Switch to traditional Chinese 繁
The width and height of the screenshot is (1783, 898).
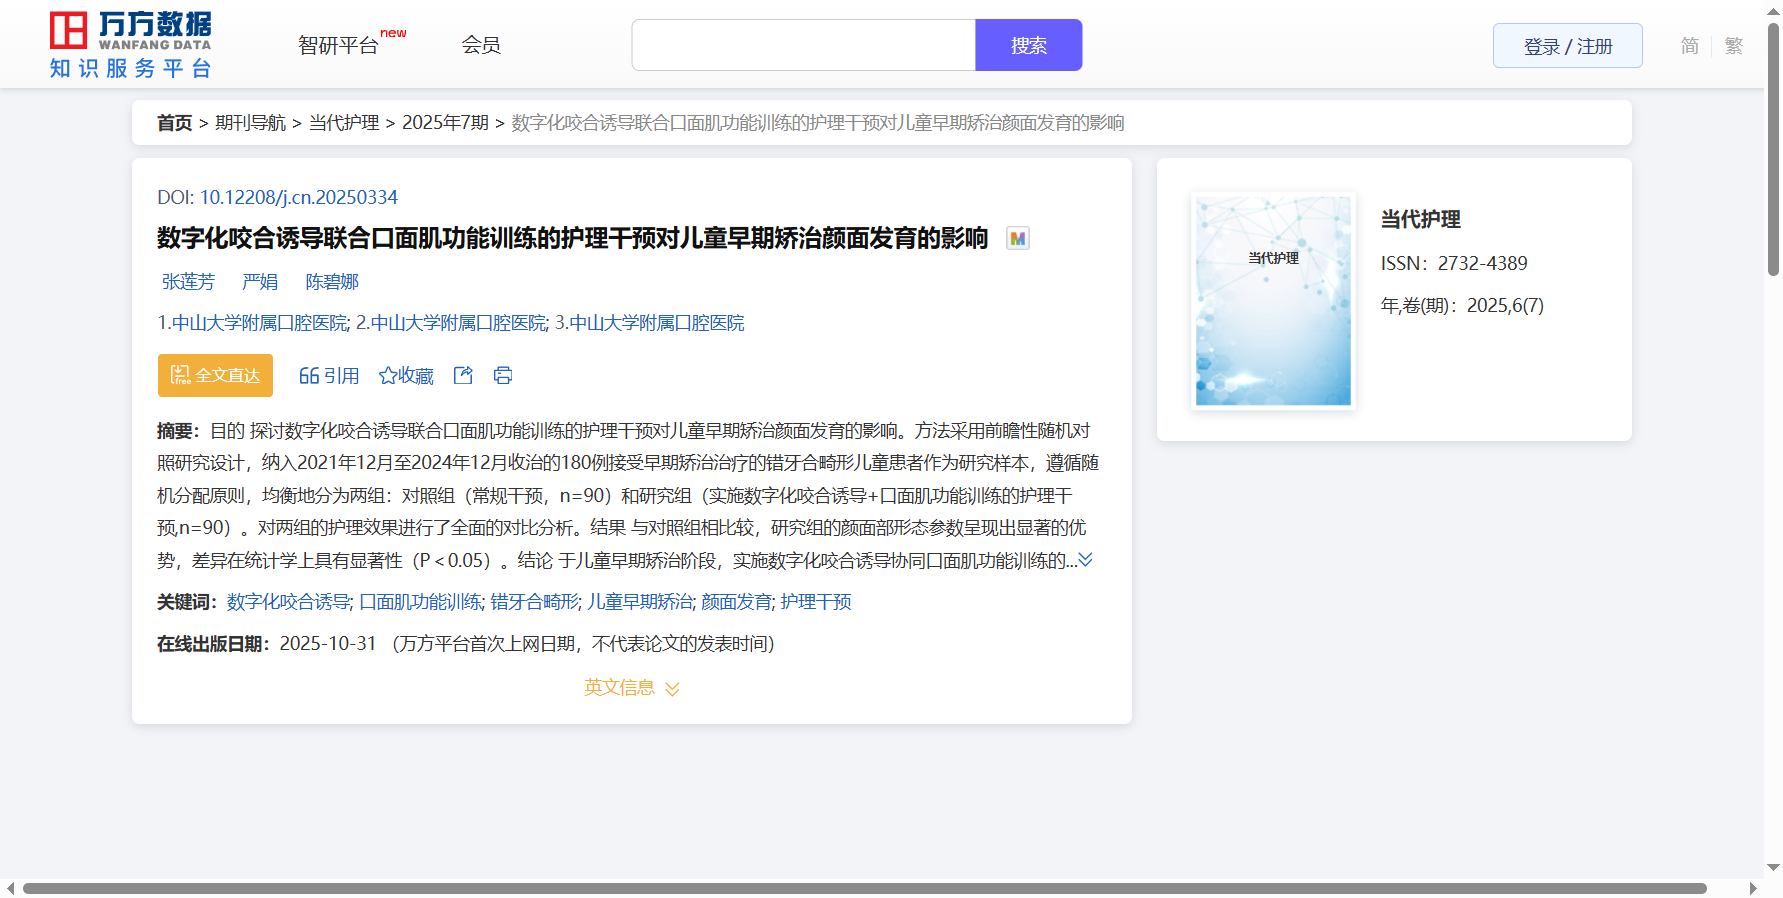(1733, 46)
